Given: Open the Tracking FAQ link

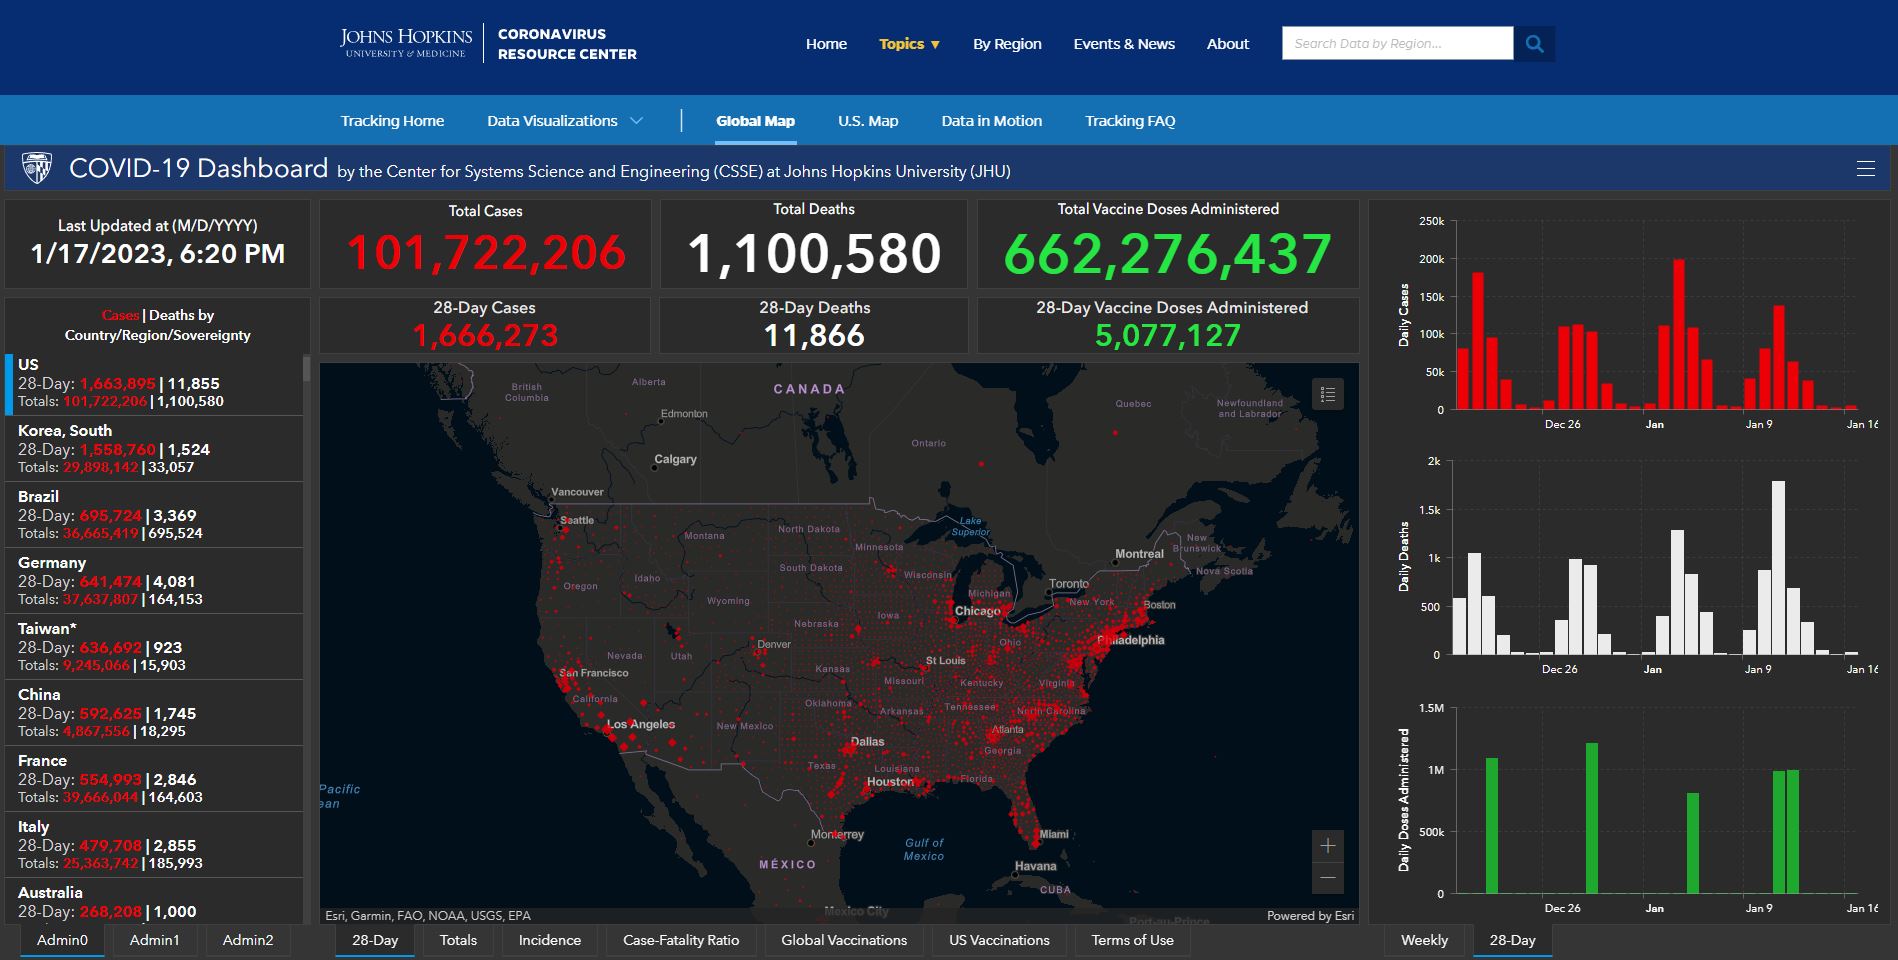Looking at the screenshot, I should [1130, 121].
